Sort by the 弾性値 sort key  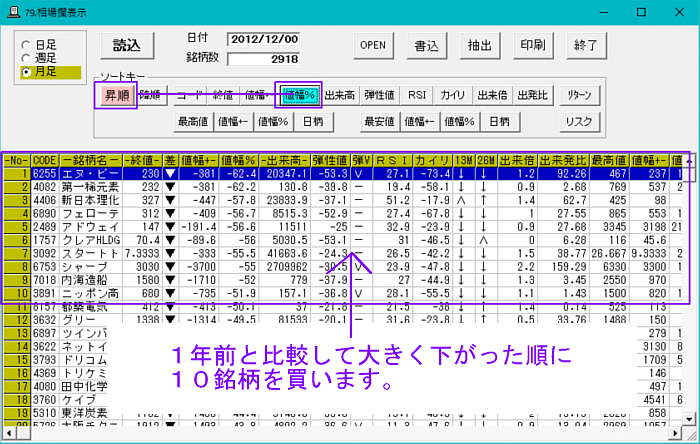click(379, 95)
